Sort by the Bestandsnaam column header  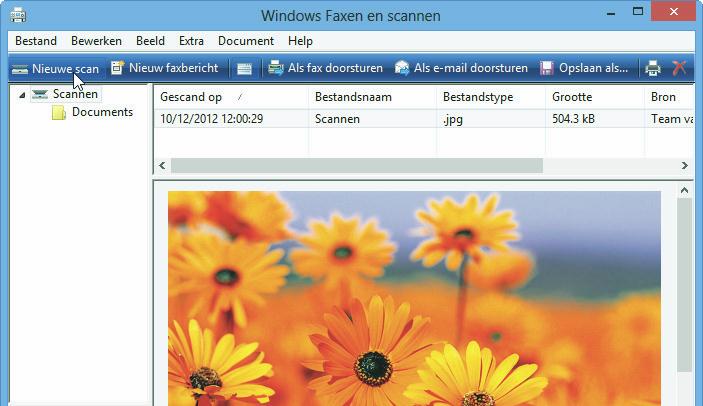352,97
